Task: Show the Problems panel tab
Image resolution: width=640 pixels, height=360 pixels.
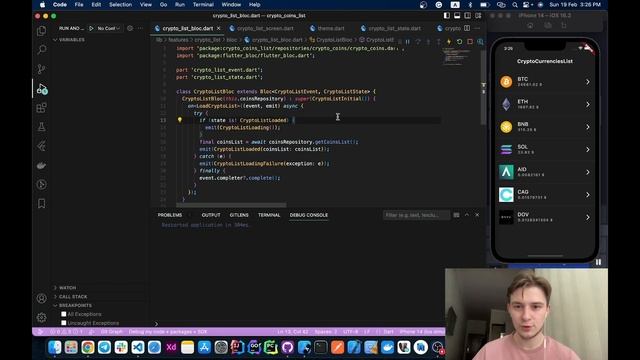Action: pos(170,215)
